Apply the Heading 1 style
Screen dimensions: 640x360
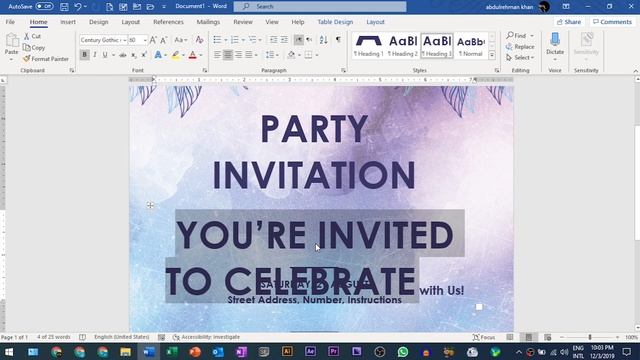point(368,46)
